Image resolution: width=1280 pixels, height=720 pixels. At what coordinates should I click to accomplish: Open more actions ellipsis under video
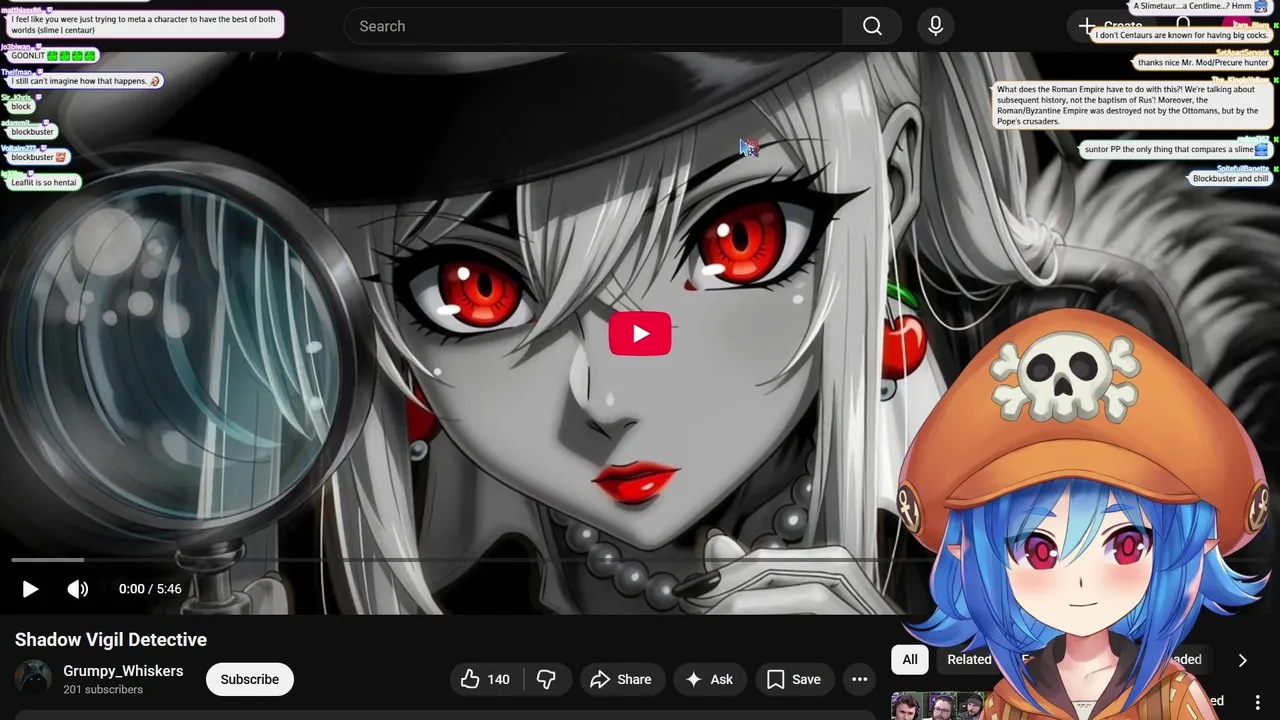[859, 680]
